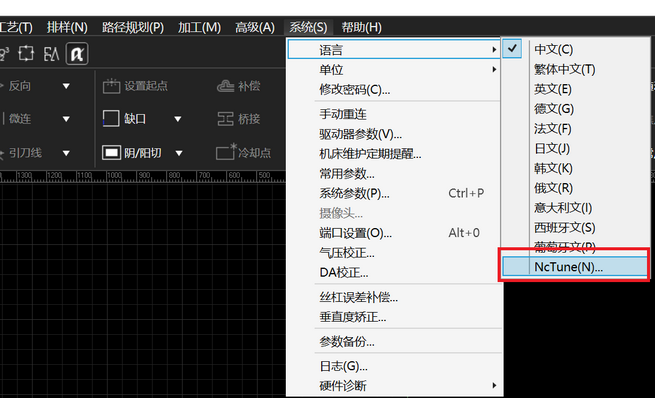This screenshot has height=398, width=655.
Task: Click the 设置起点 icon
Action: point(112,86)
